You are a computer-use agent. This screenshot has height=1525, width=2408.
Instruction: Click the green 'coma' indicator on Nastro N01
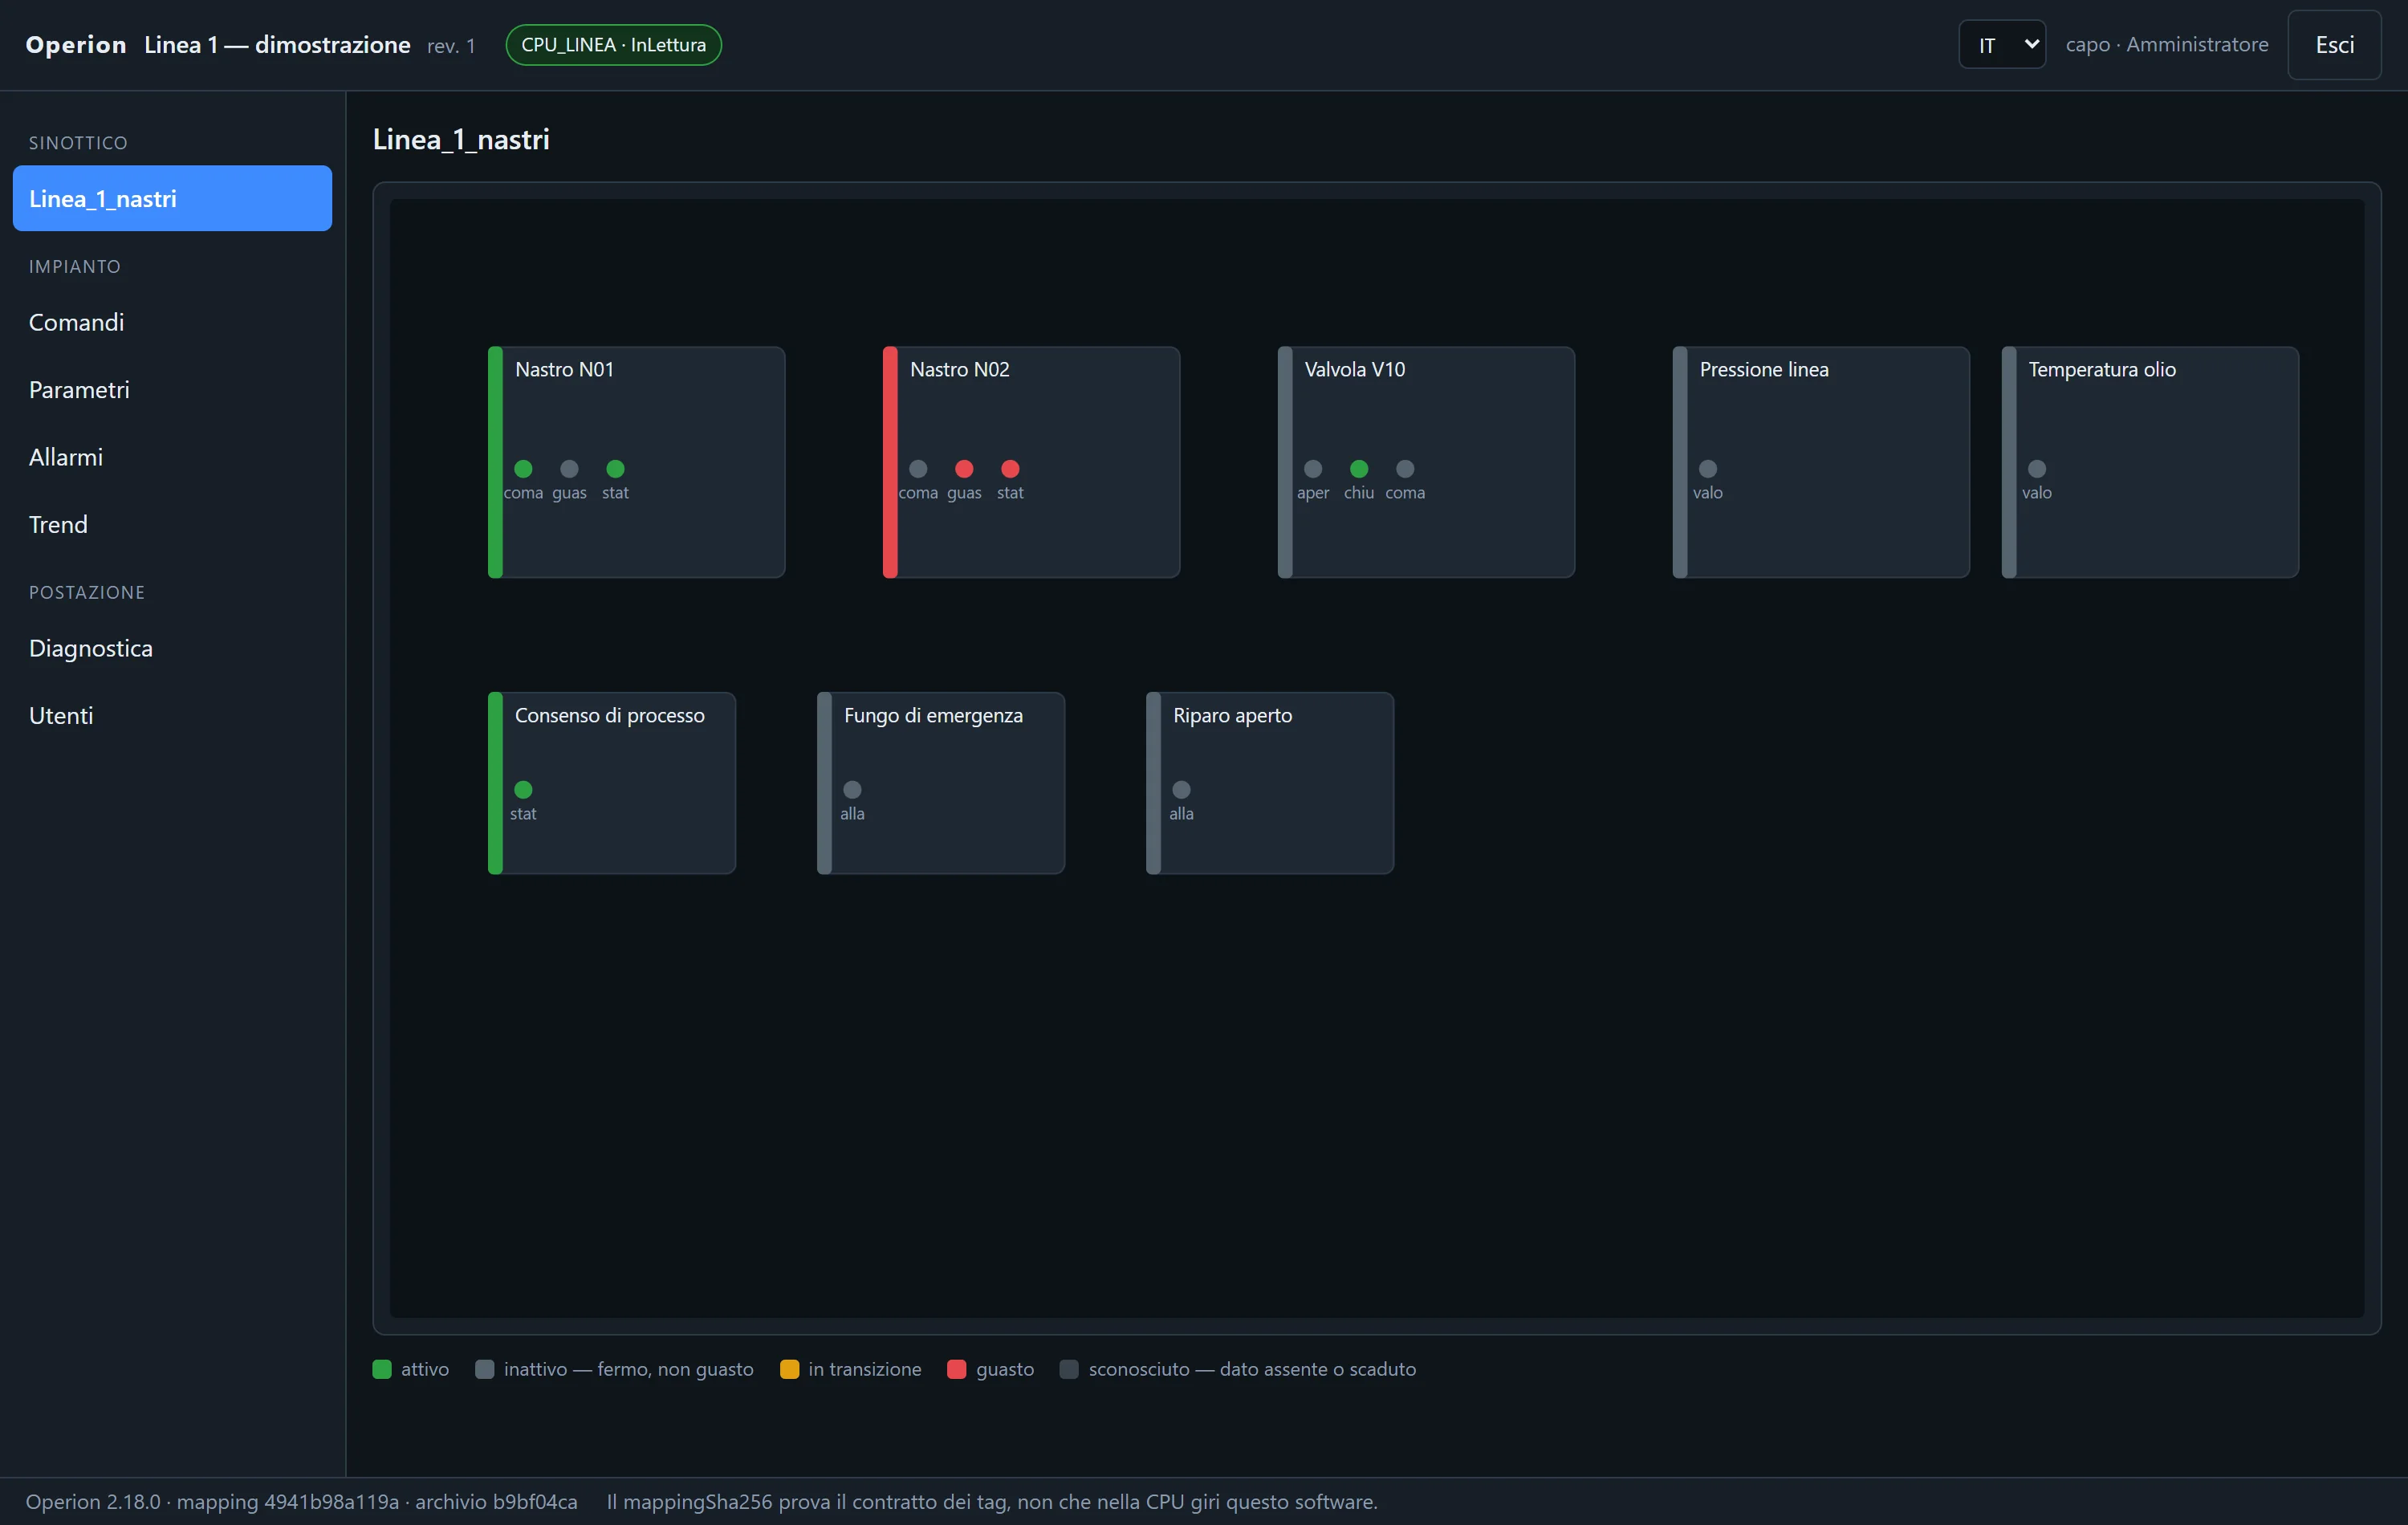[523, 468]
